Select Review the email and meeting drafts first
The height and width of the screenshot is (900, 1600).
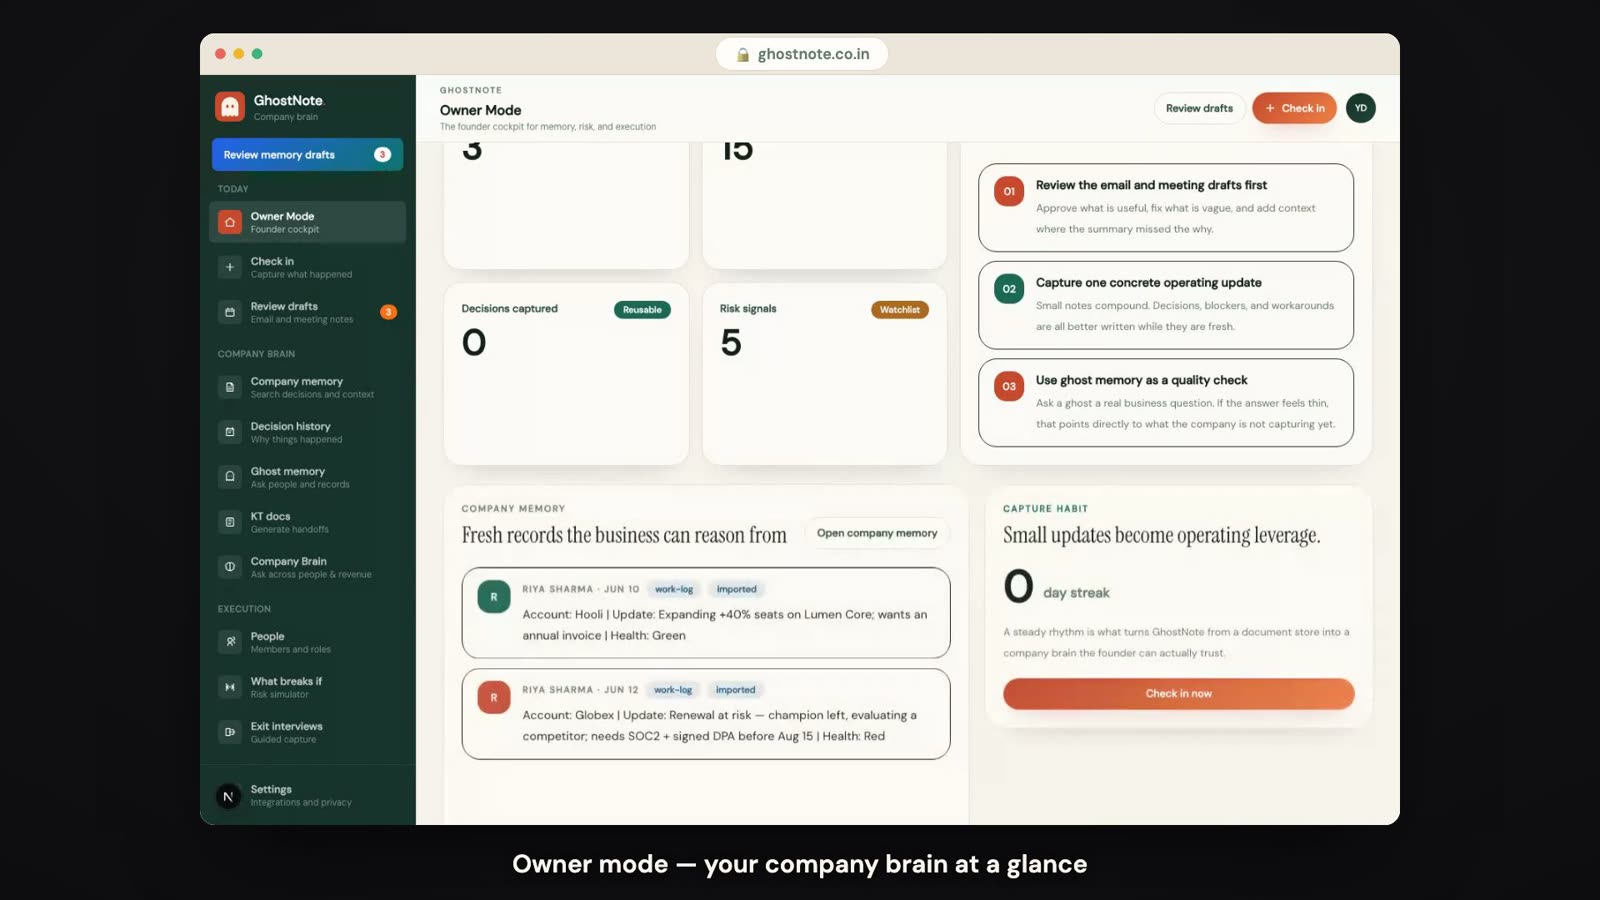[x=1166, y=208]
